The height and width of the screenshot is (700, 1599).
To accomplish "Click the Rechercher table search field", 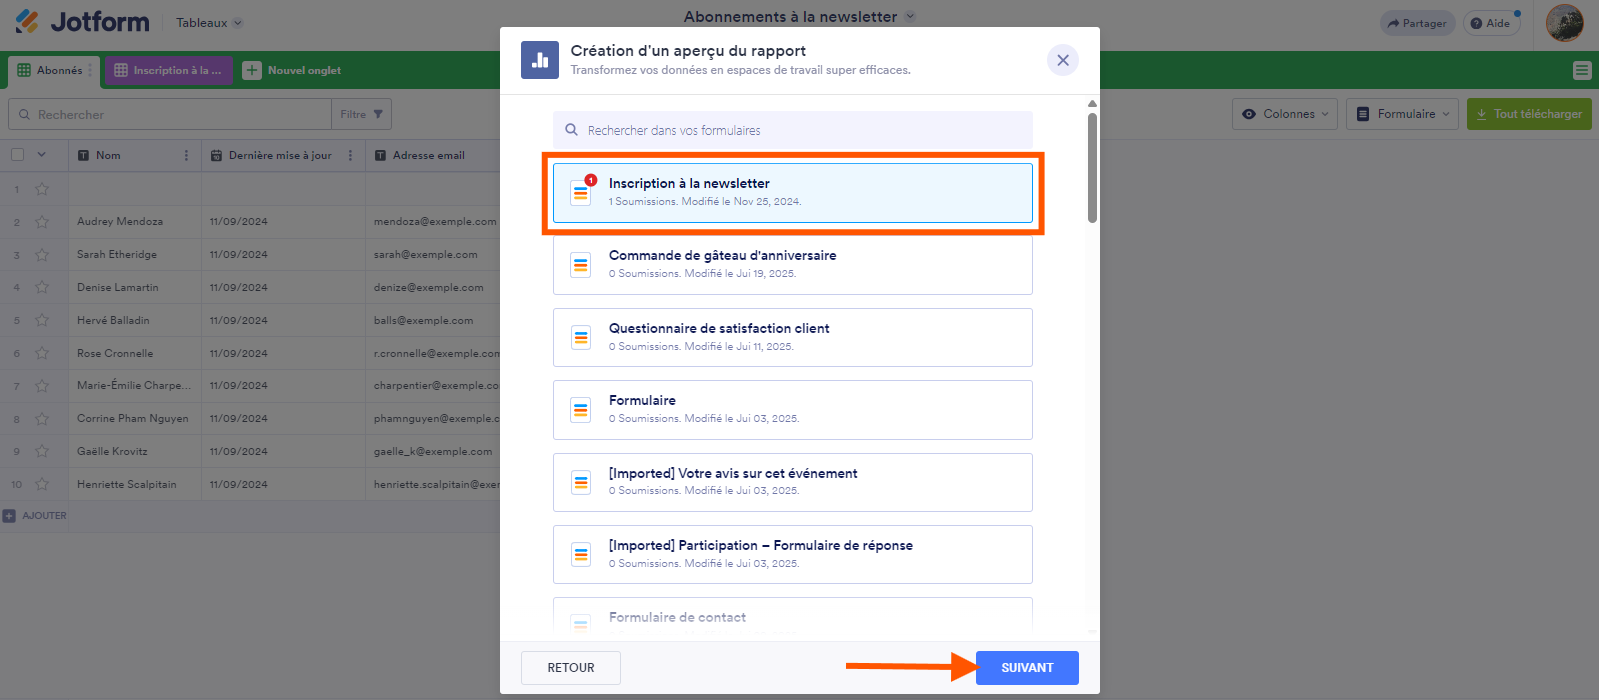I will (x=170, y=114).
